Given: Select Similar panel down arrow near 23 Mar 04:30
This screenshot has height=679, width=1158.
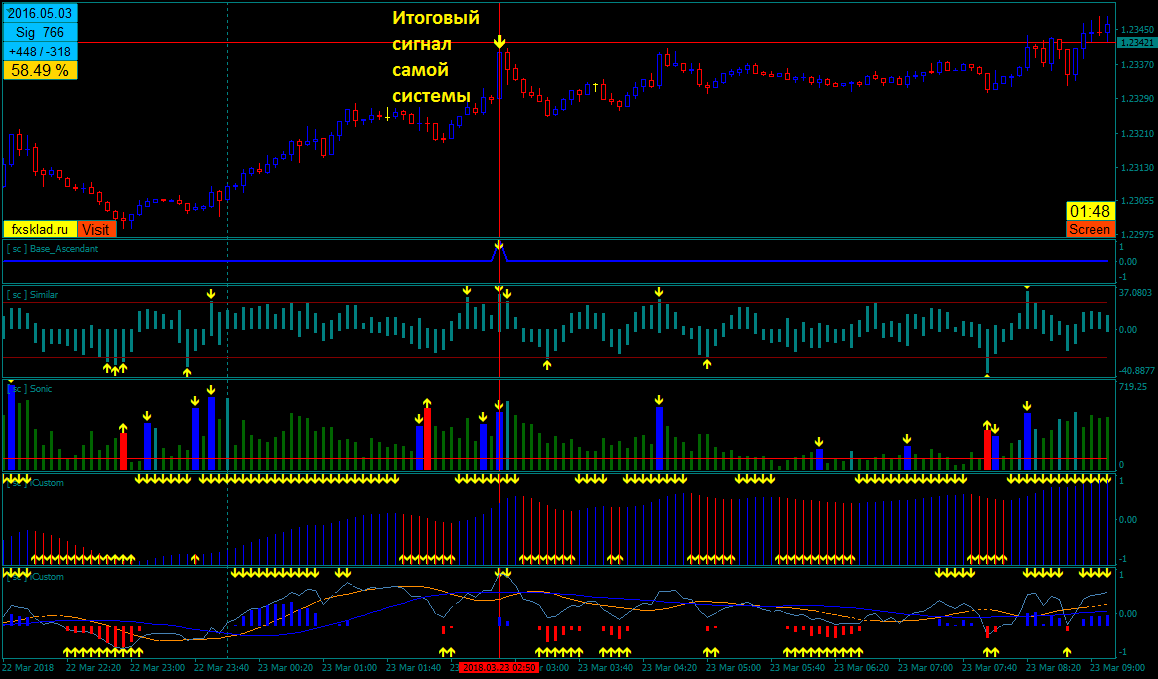Looking at the screenshot, I should click(x=659, y=293).
